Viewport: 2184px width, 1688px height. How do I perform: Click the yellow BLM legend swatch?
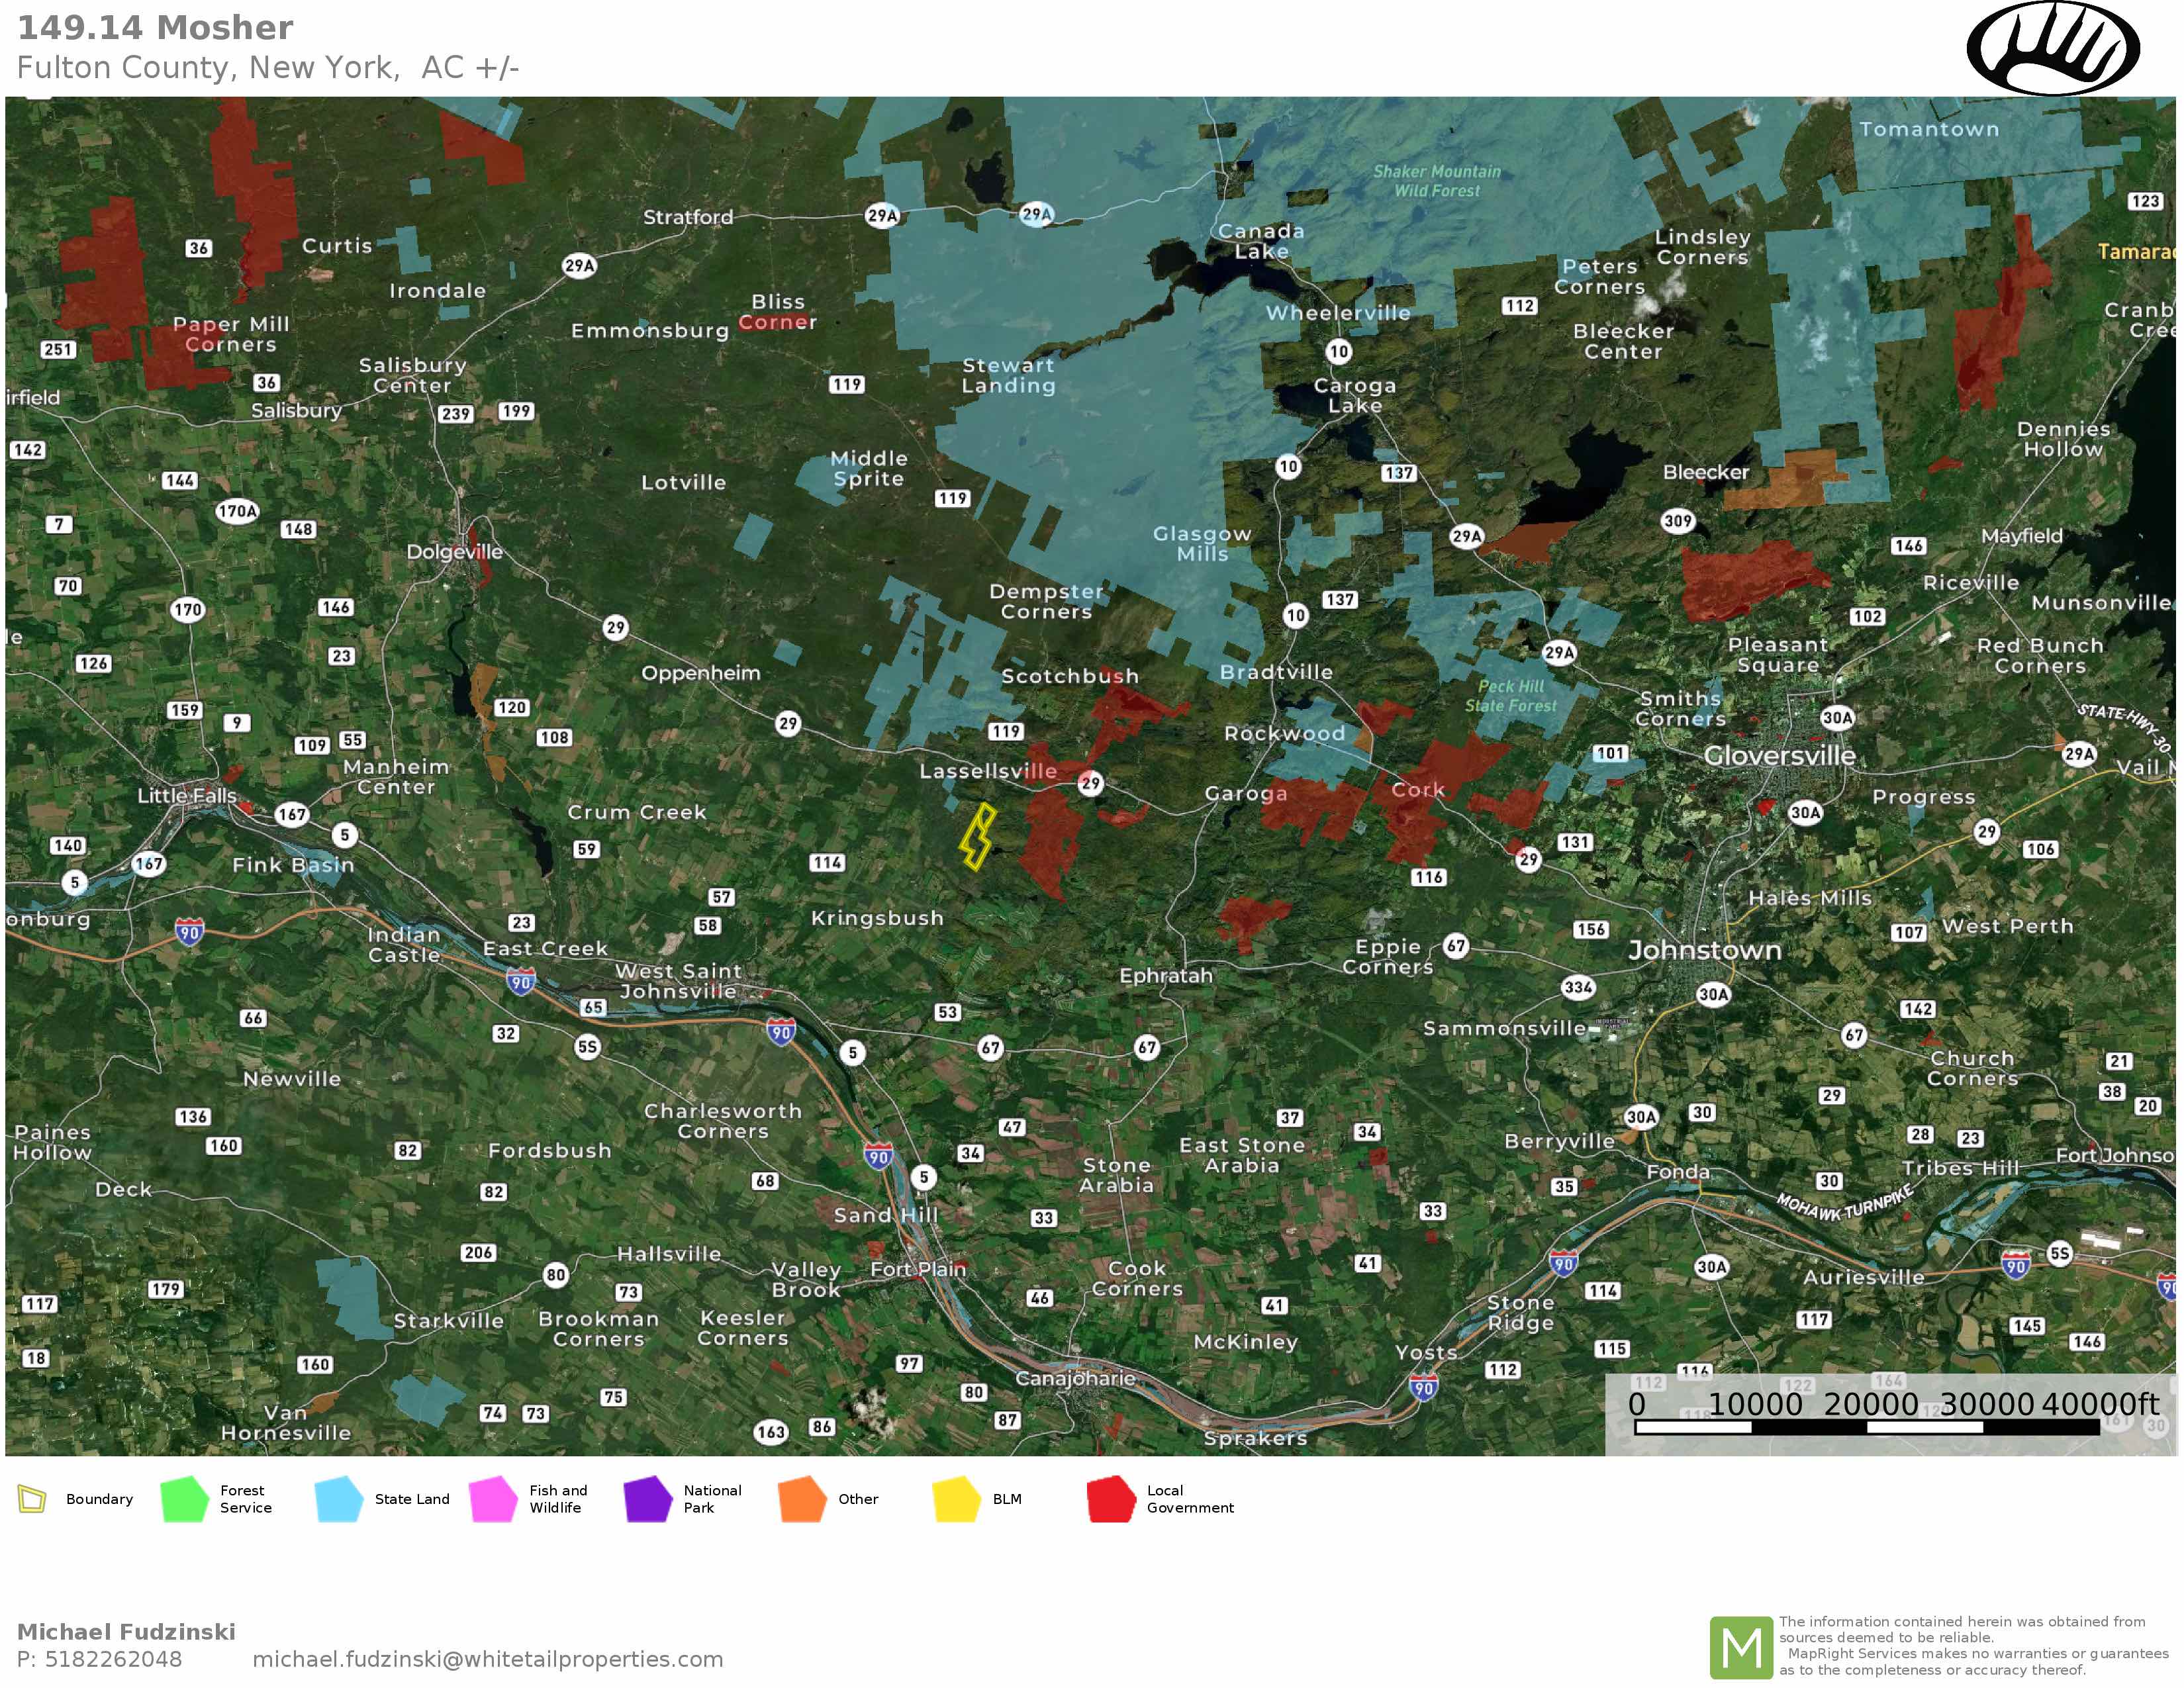(x=956, y=1499)
